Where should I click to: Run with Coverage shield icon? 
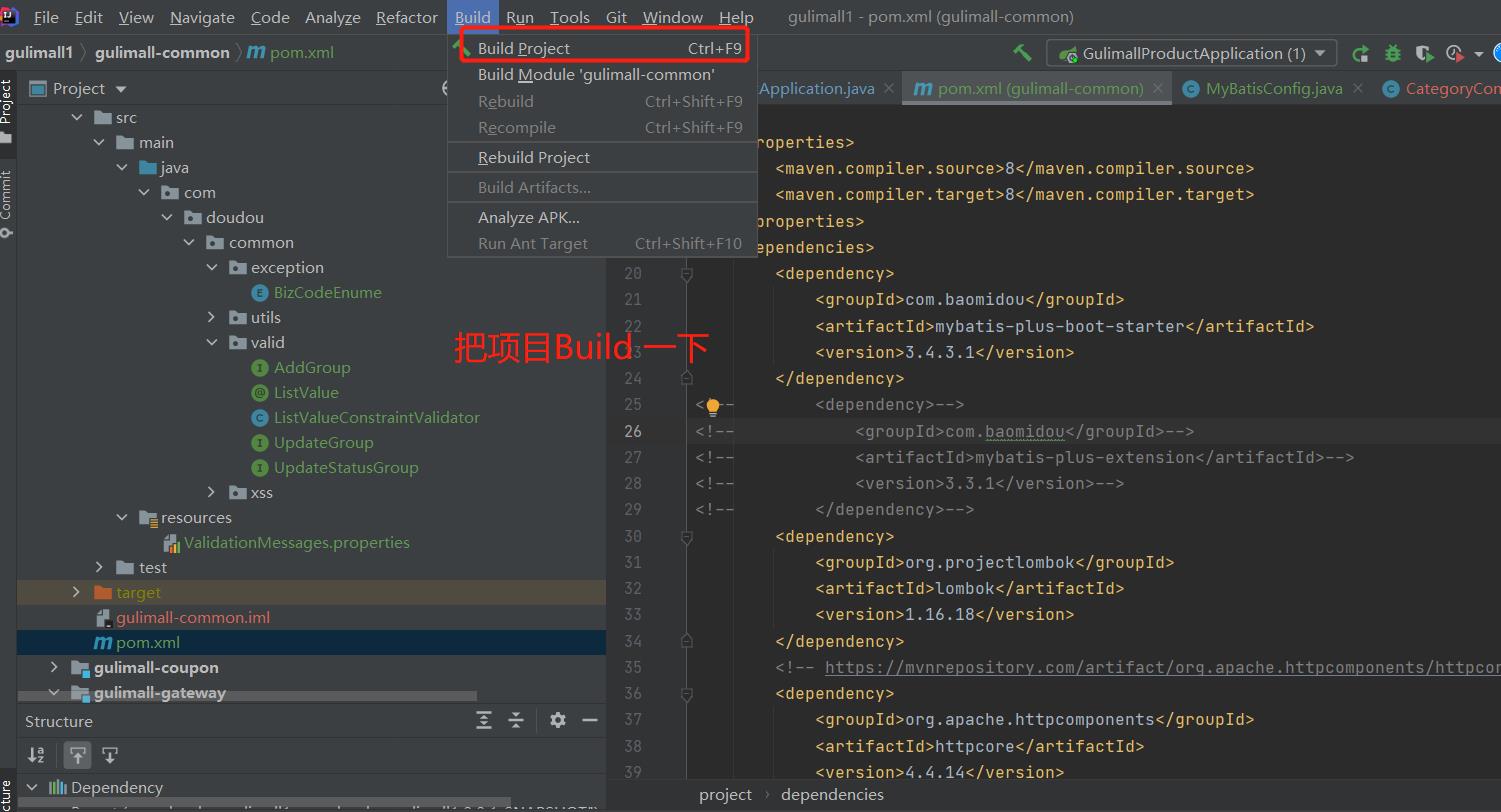click(x=1425, y=54)
